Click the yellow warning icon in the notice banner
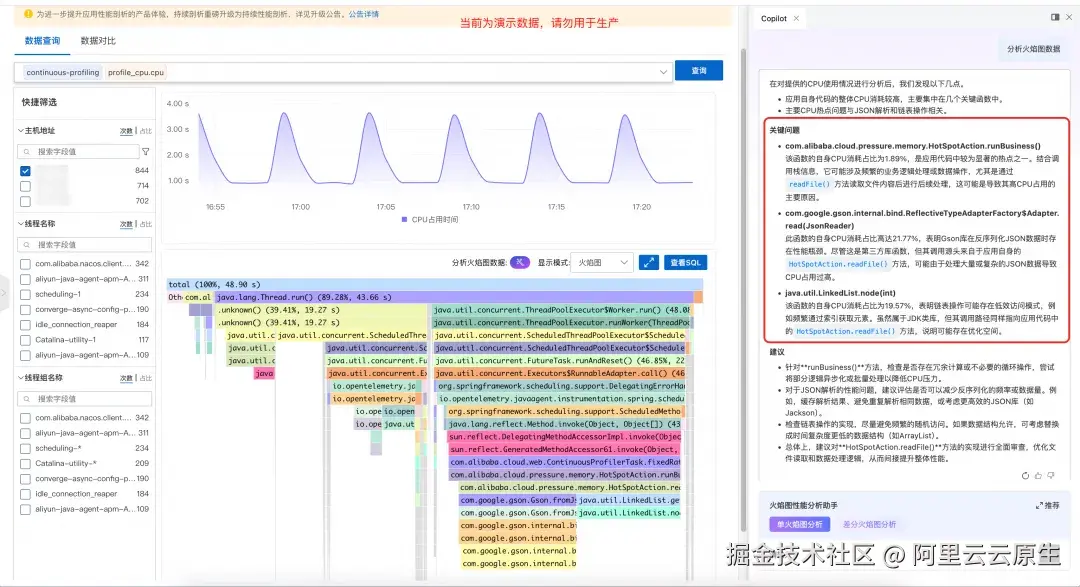 click(x=28, y=14)
